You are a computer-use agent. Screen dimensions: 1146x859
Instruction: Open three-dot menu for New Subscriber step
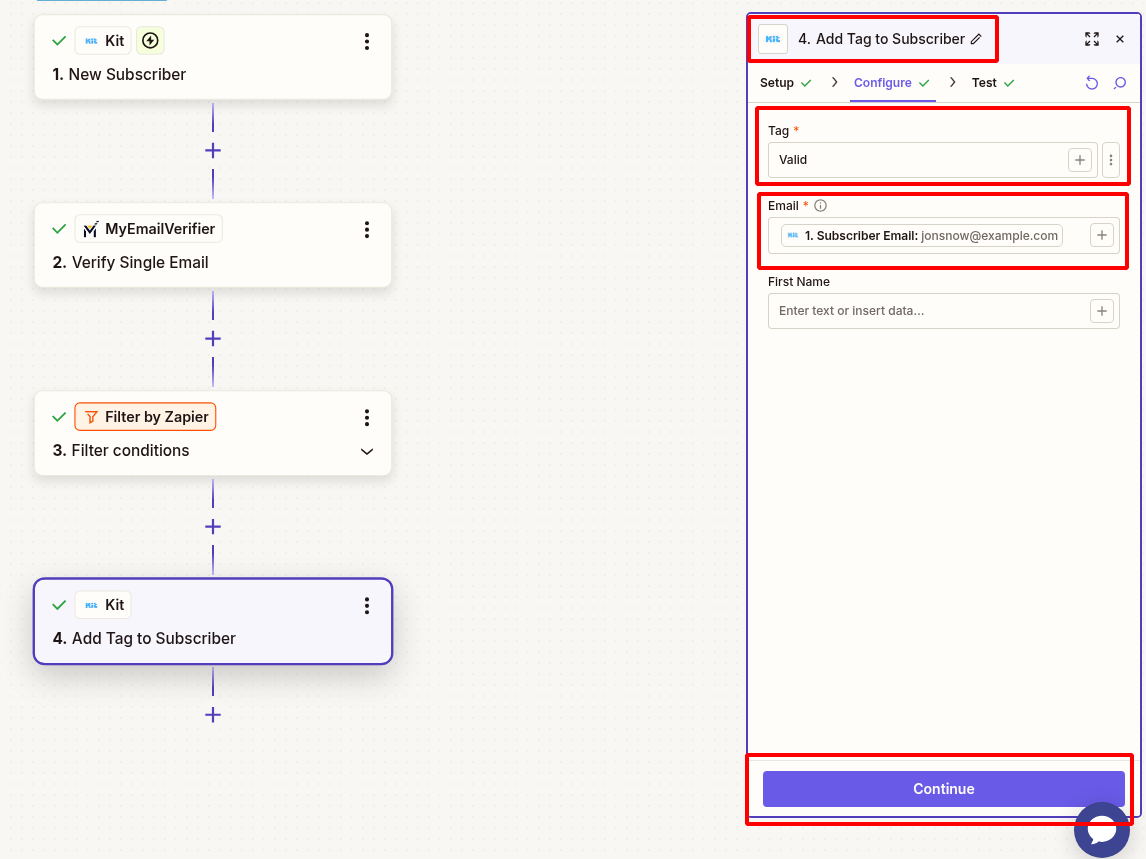click(367, 41)
